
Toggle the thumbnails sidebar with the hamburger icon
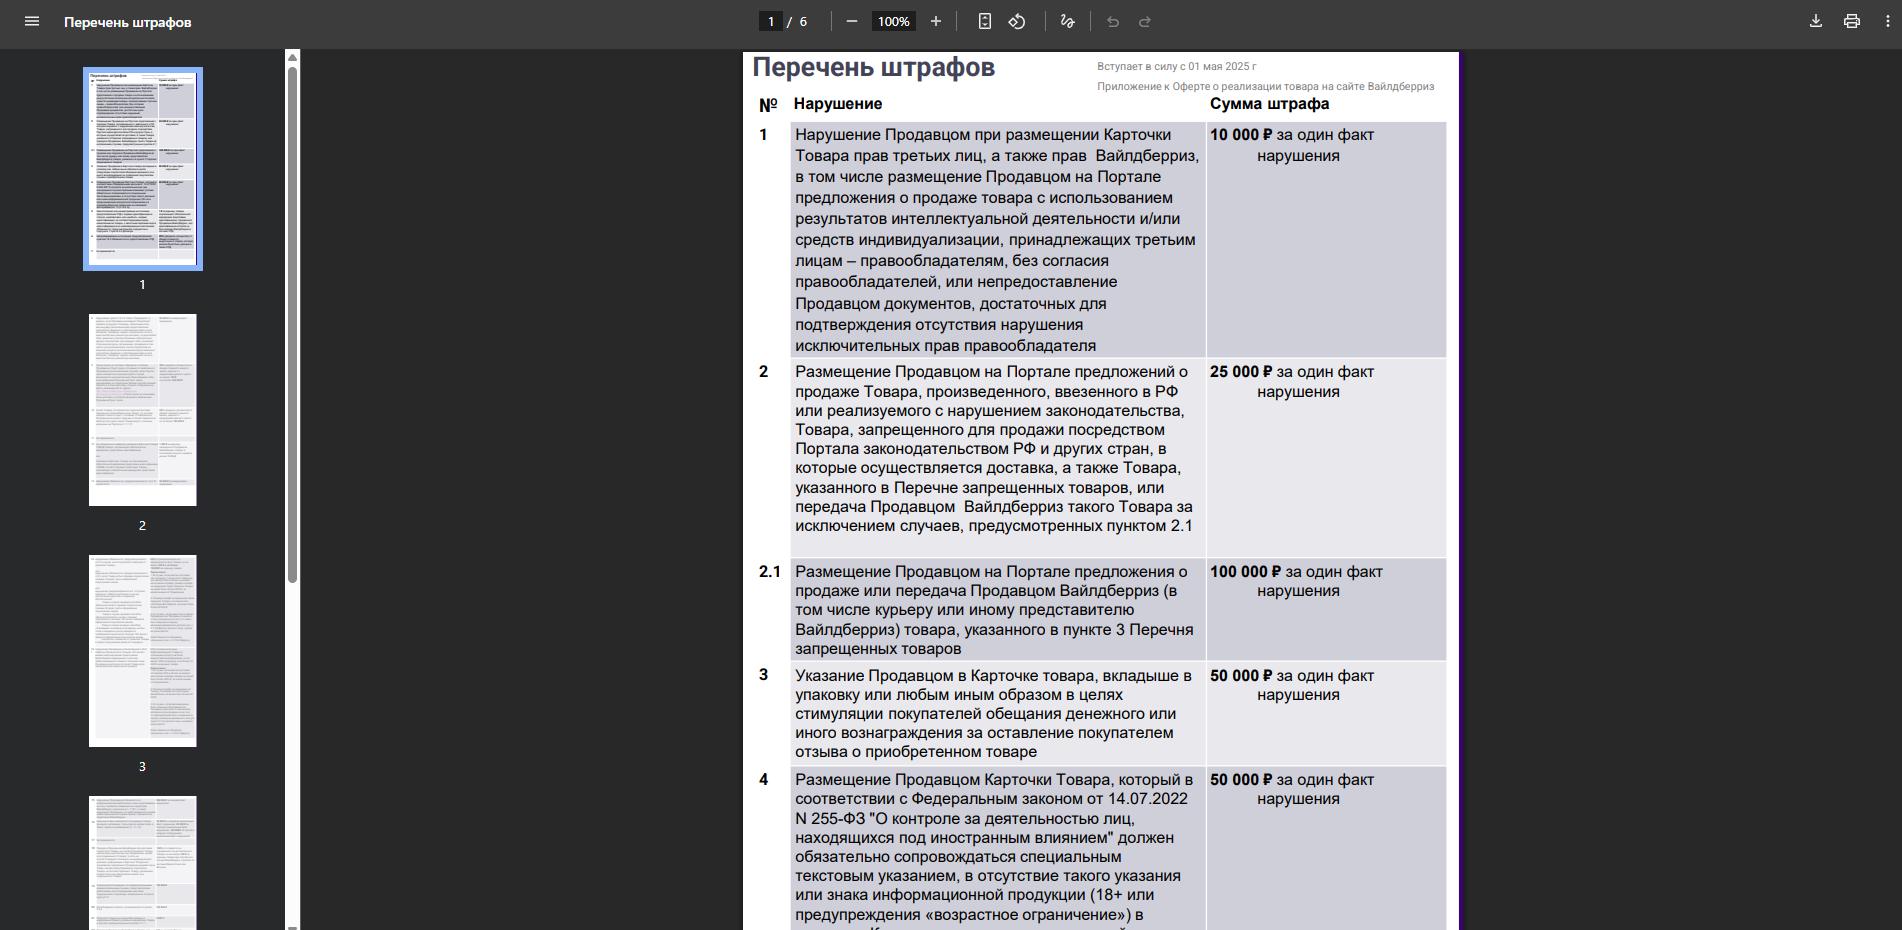coord(32,20)
